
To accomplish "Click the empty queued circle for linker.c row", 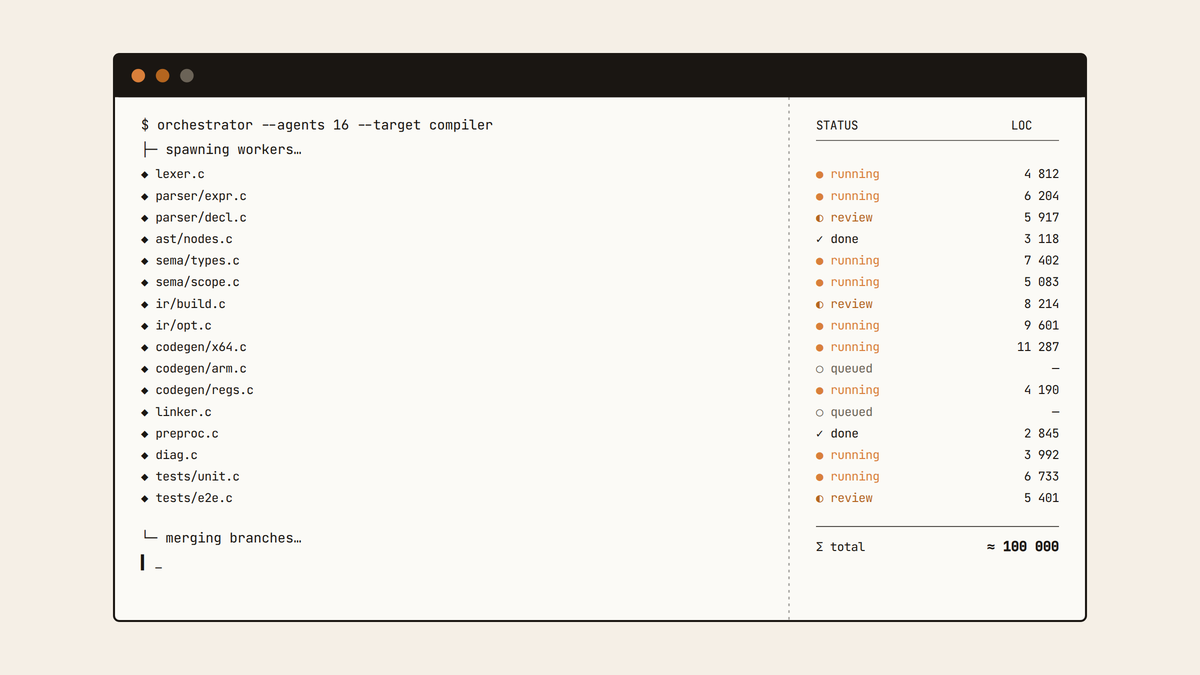I will click(820, 412).
